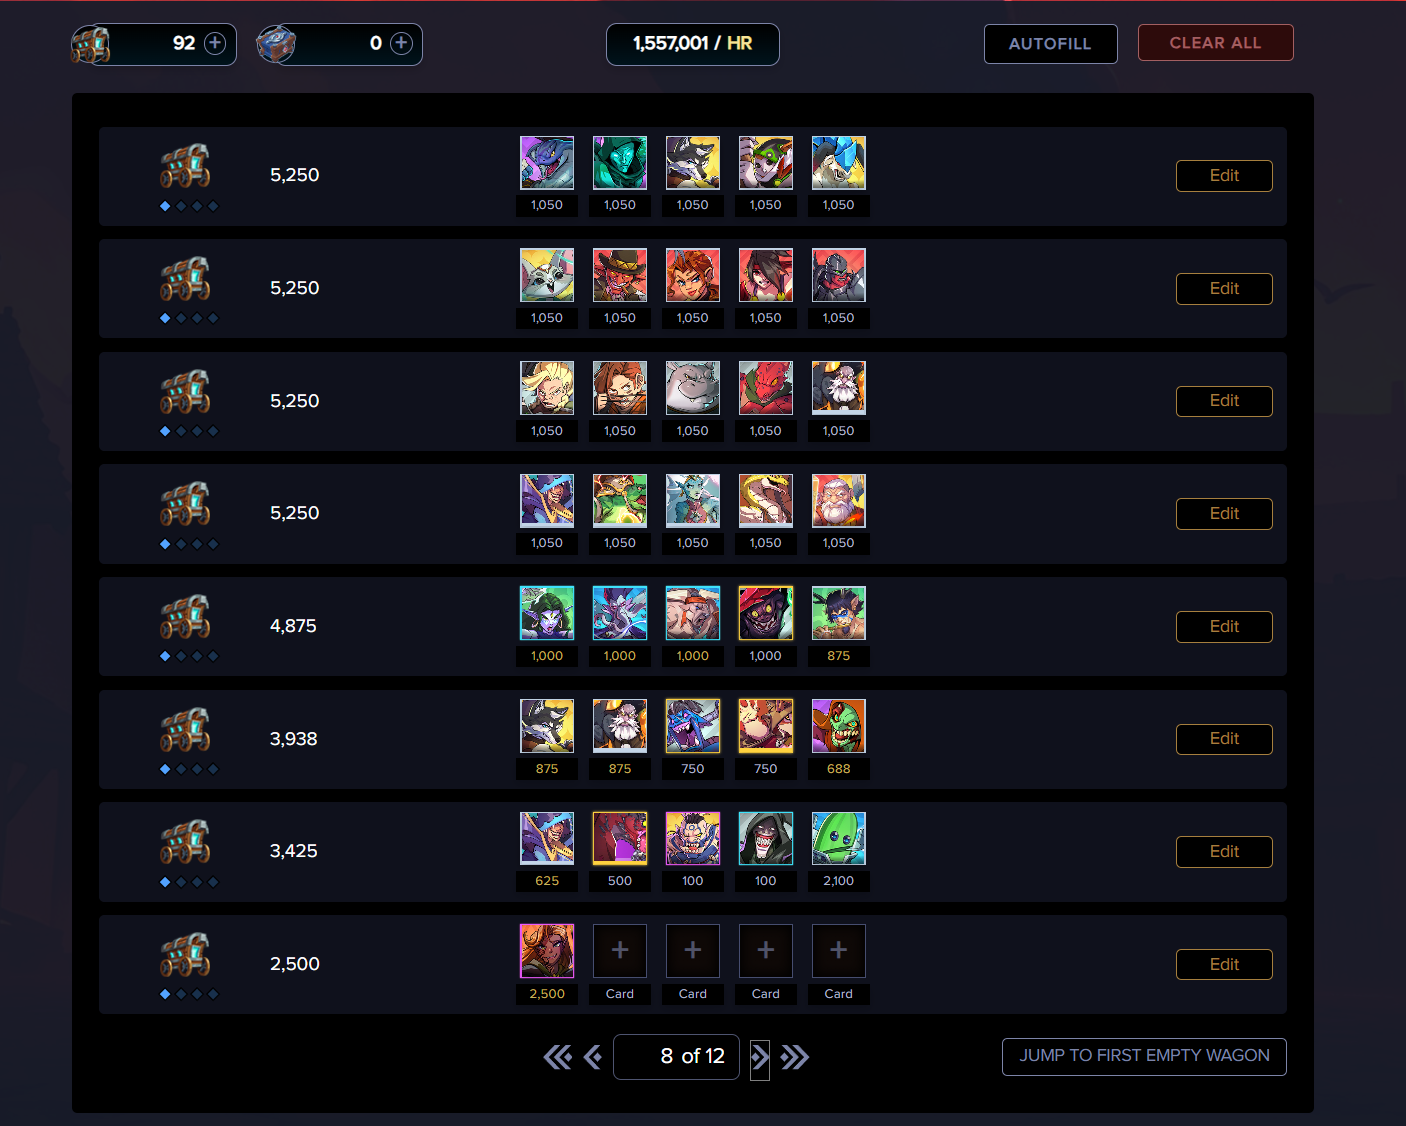Add wagons with the plus beside 92
1406x1126 pixels.
tap(215, 43)
